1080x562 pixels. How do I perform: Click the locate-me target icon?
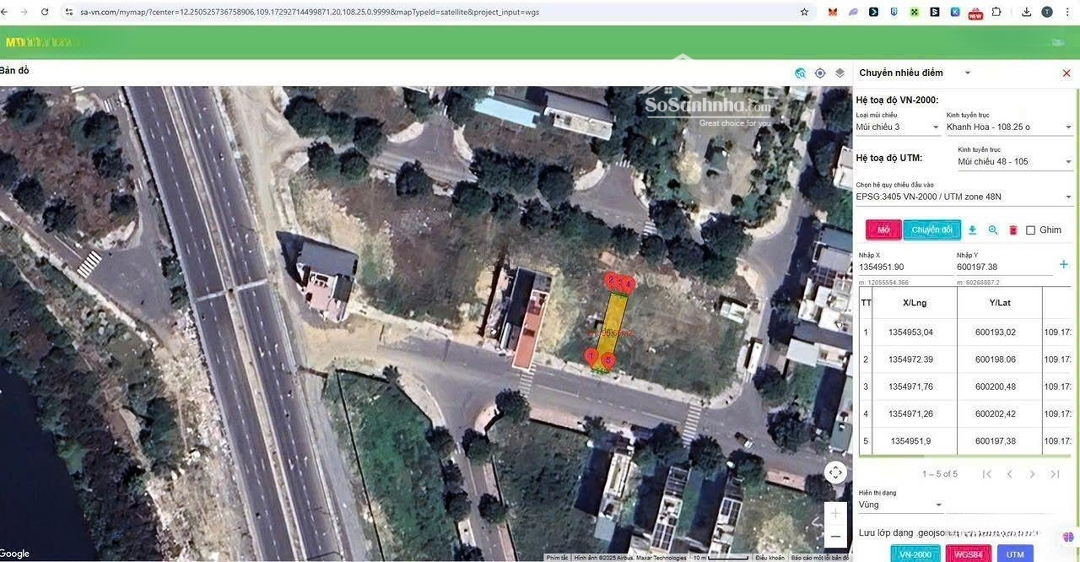coord(820,73)
